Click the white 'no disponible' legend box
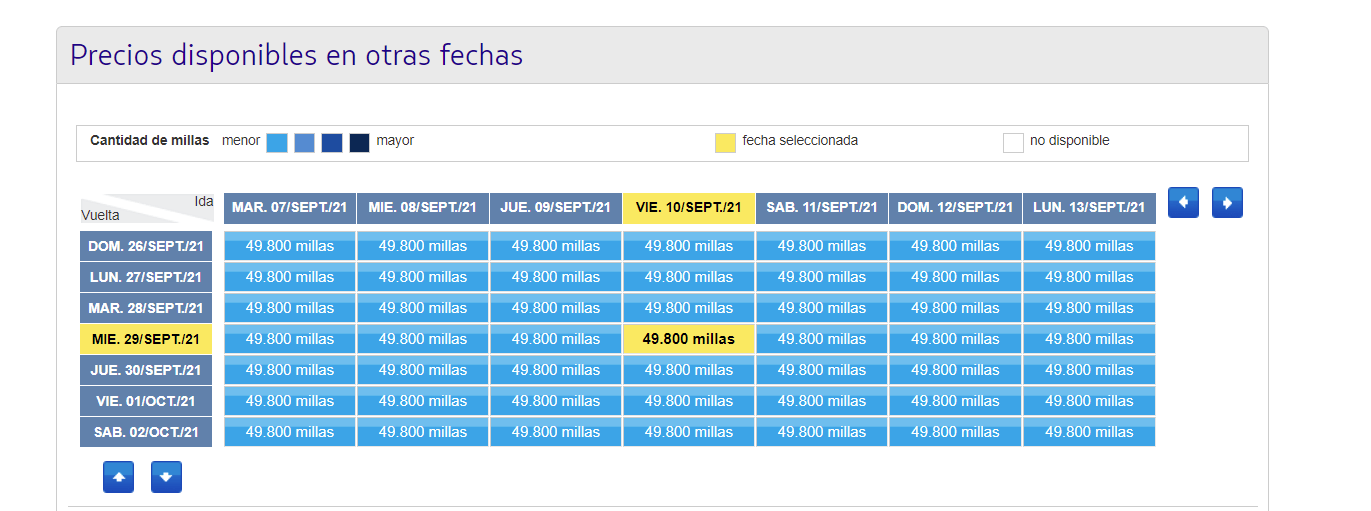Screen dimensions: 1371x511 [x=1013, y=142]
